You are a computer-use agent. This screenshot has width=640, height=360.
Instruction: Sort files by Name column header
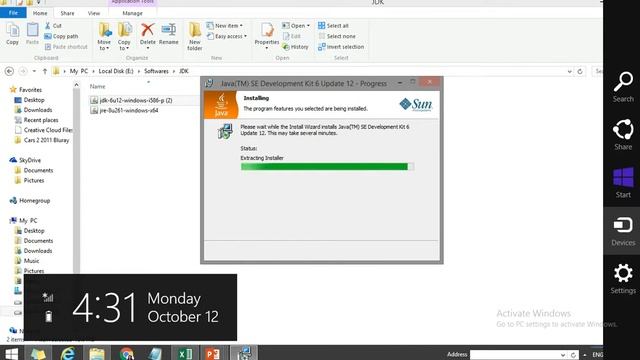[x=98, y=87]
